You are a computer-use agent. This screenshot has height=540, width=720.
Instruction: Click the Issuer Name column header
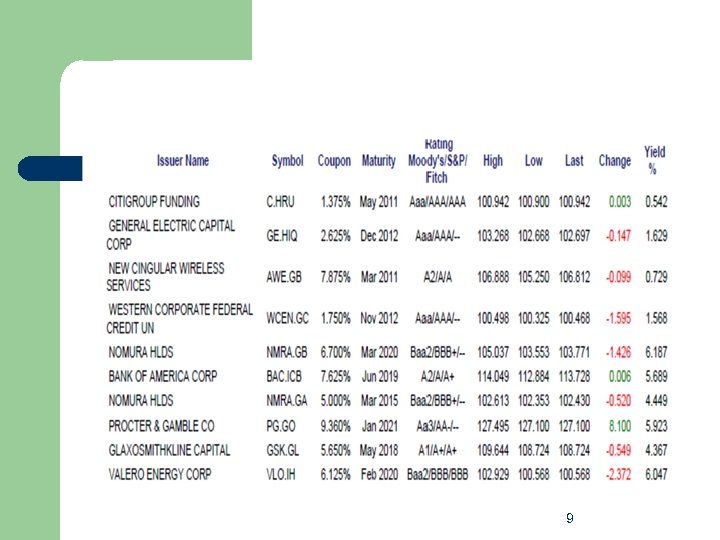coord(183,161)
